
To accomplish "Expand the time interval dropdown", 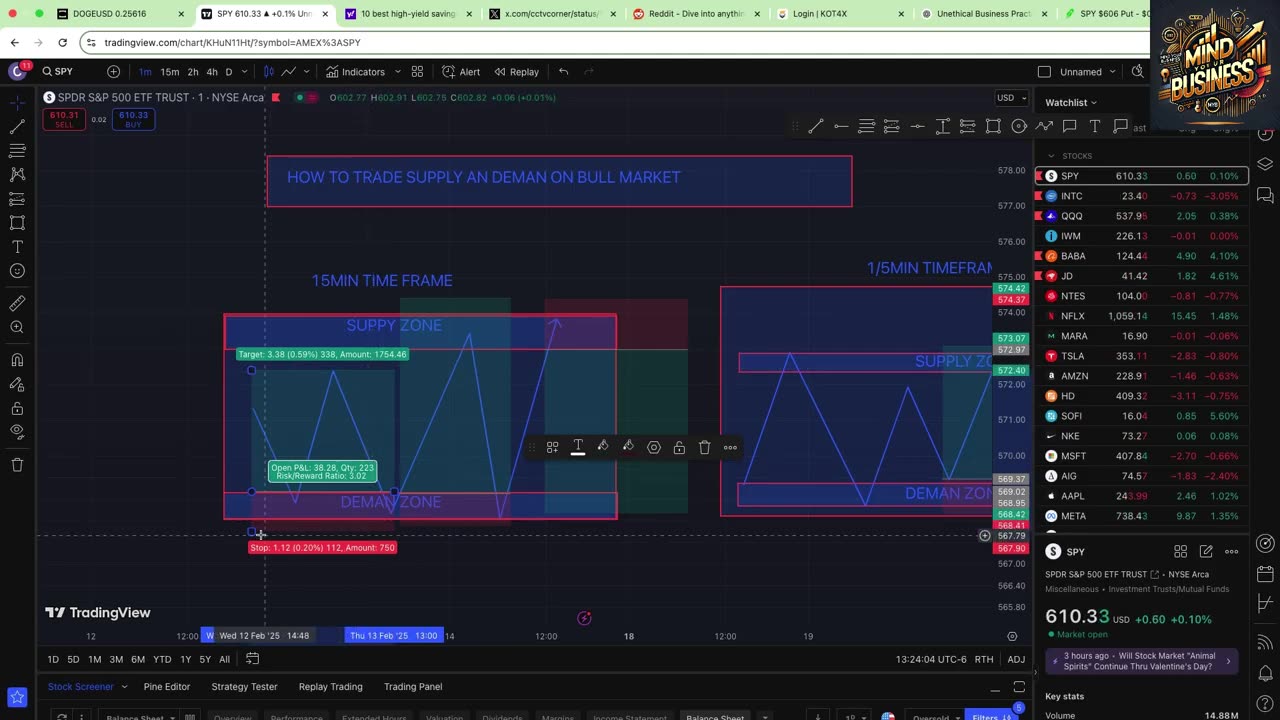I will (x=244, y=72).
